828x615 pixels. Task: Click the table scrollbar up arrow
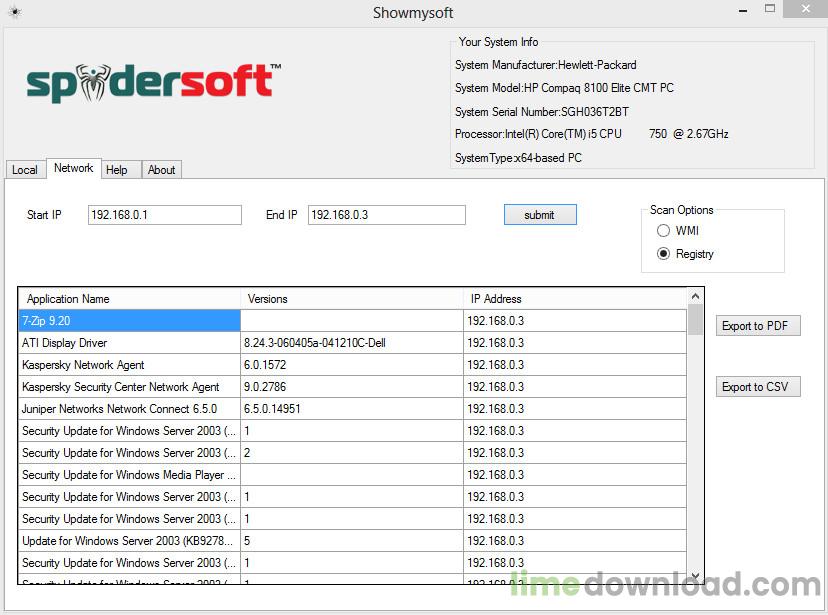(695, 297)
